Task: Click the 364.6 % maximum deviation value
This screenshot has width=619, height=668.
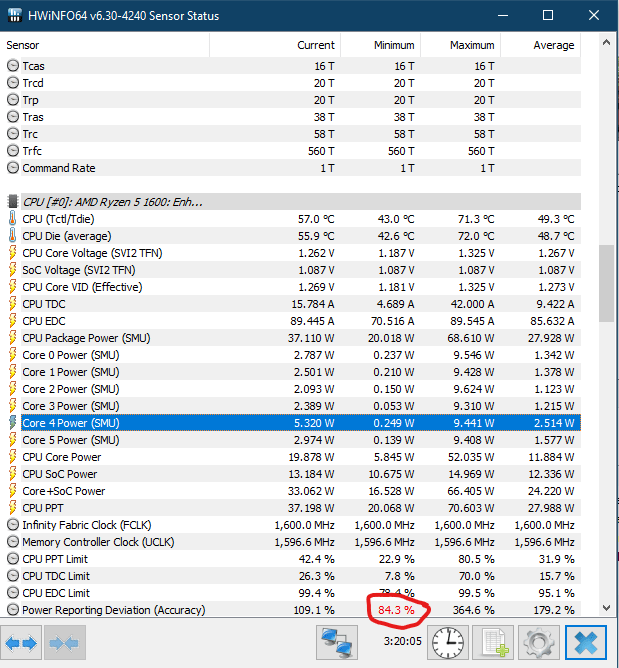Action: [473, 610]
